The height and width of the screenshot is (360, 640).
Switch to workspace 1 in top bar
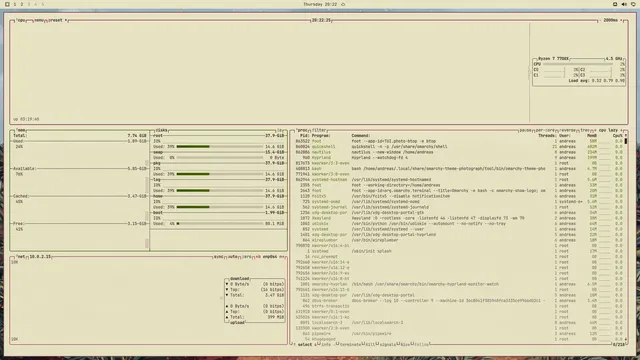click(x=15, y=4)
